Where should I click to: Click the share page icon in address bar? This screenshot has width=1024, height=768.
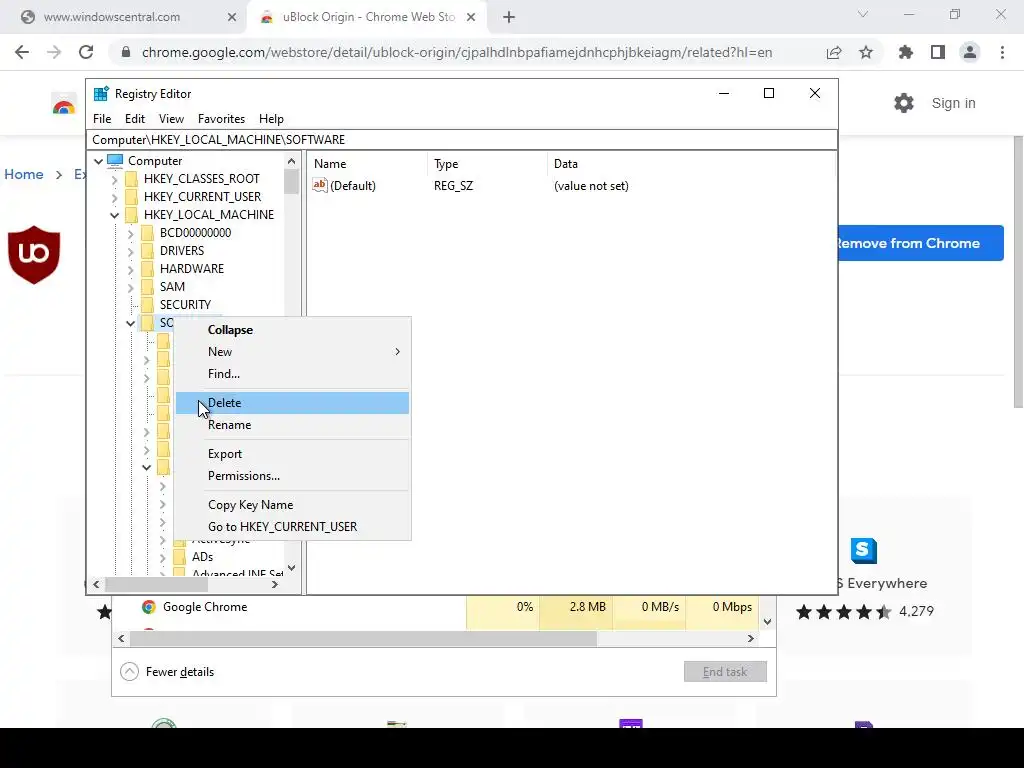[x=834, y=52]
